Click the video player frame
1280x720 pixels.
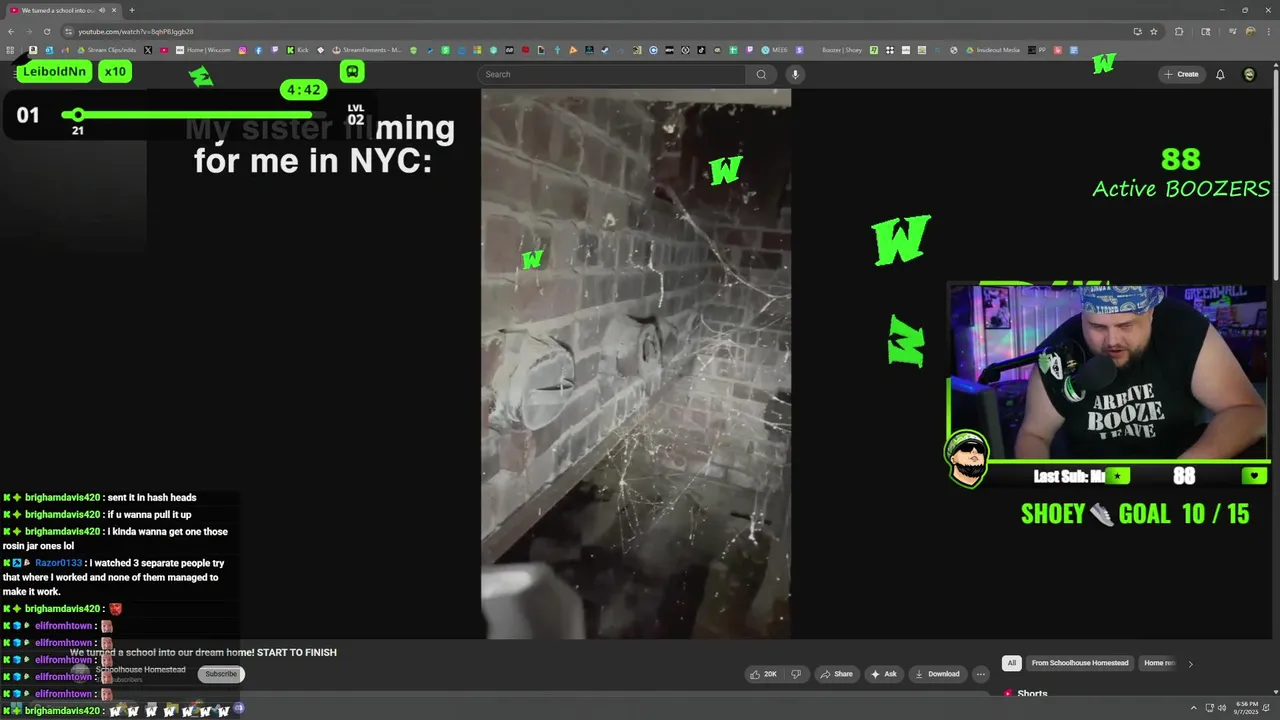pyautogui.click(x=636, y=364)
